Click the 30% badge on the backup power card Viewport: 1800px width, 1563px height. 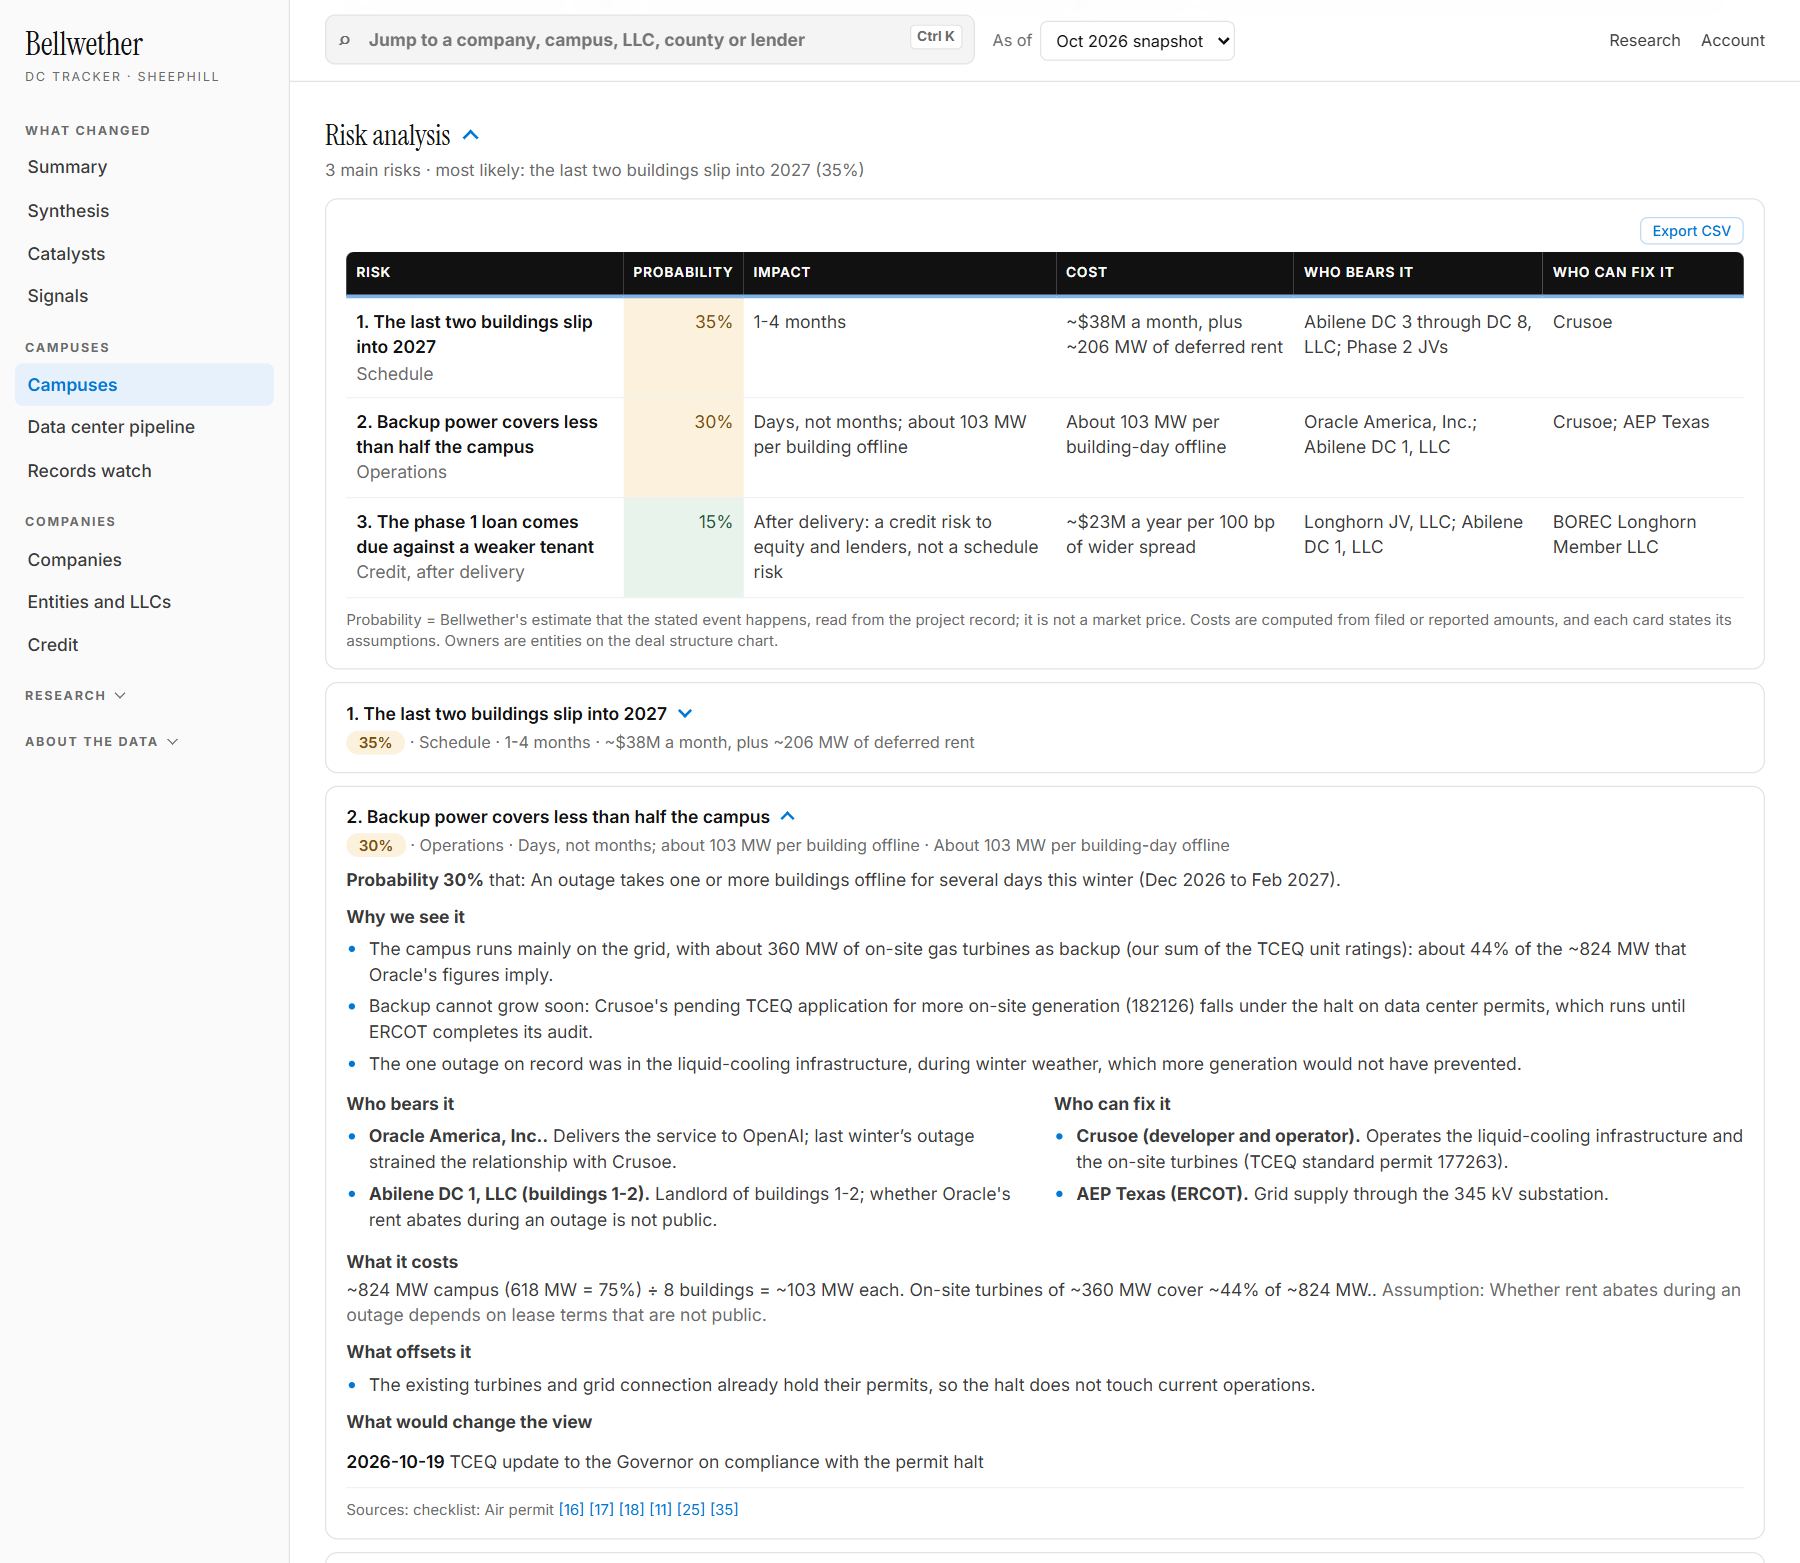375,845
